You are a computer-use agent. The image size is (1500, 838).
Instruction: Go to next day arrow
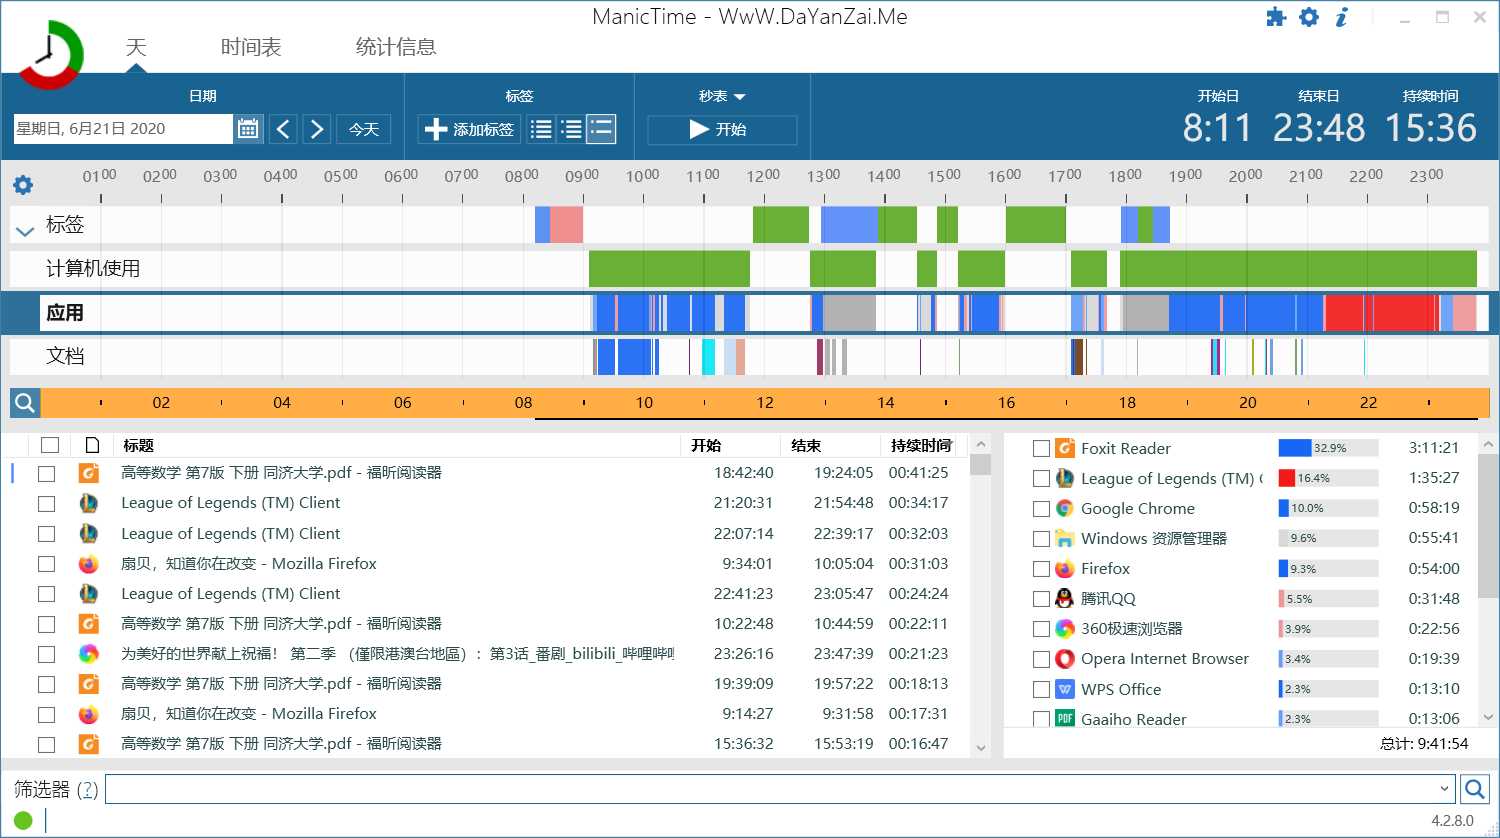click(317, 129)
